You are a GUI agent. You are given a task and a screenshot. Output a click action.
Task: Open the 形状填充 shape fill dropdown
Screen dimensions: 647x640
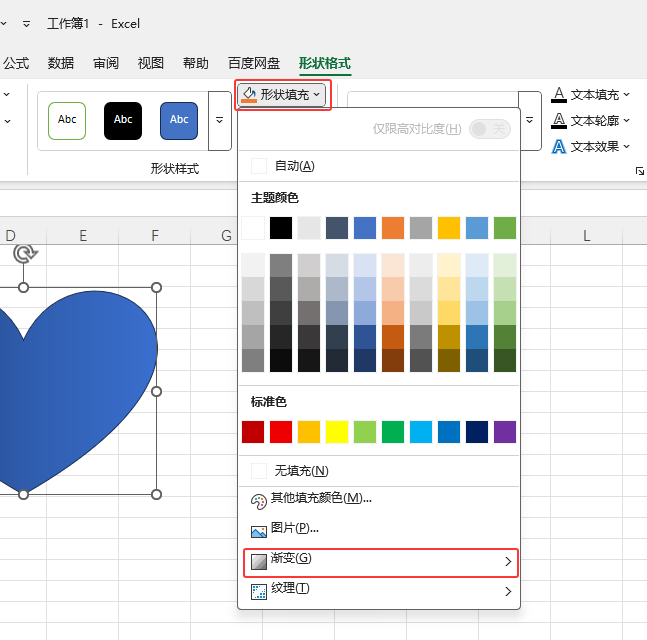[282, 95]
